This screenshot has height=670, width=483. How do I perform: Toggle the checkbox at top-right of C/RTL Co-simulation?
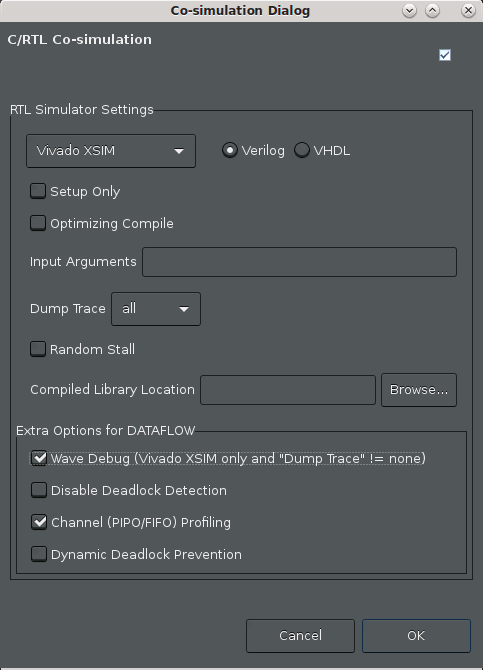tap(445, 55)
